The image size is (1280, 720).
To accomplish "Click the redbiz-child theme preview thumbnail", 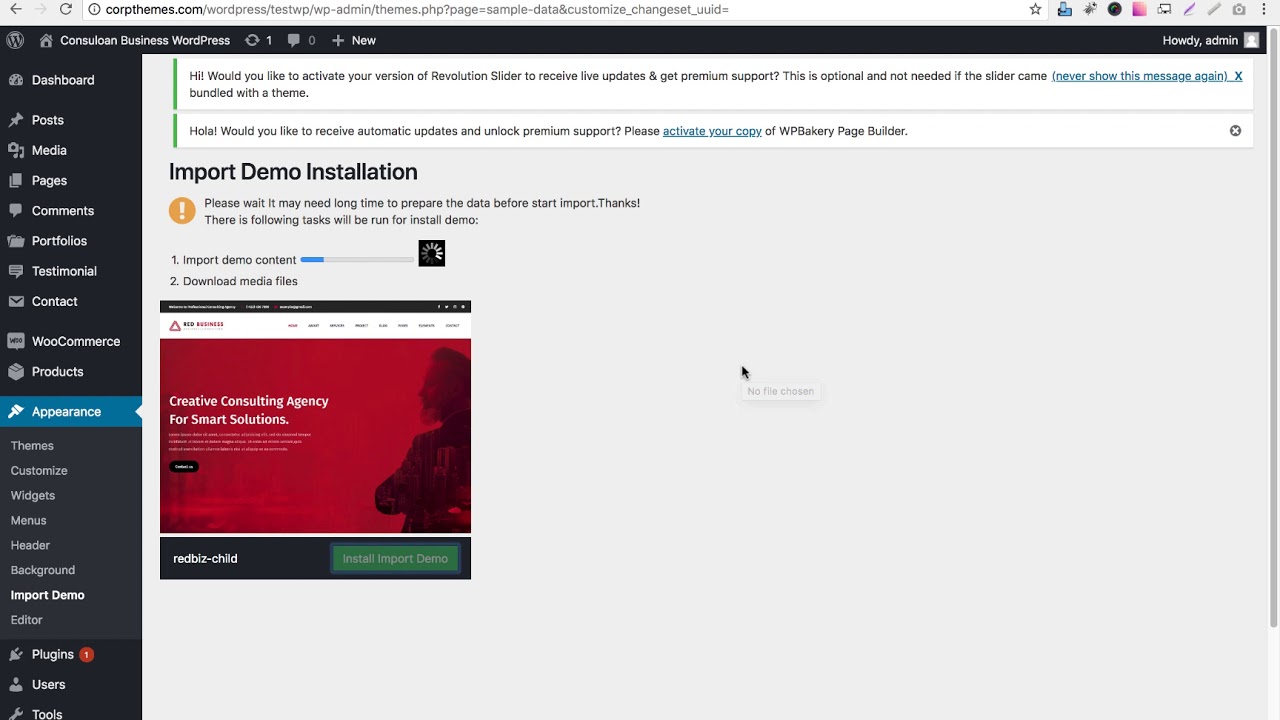I will [x=315, y=417].
